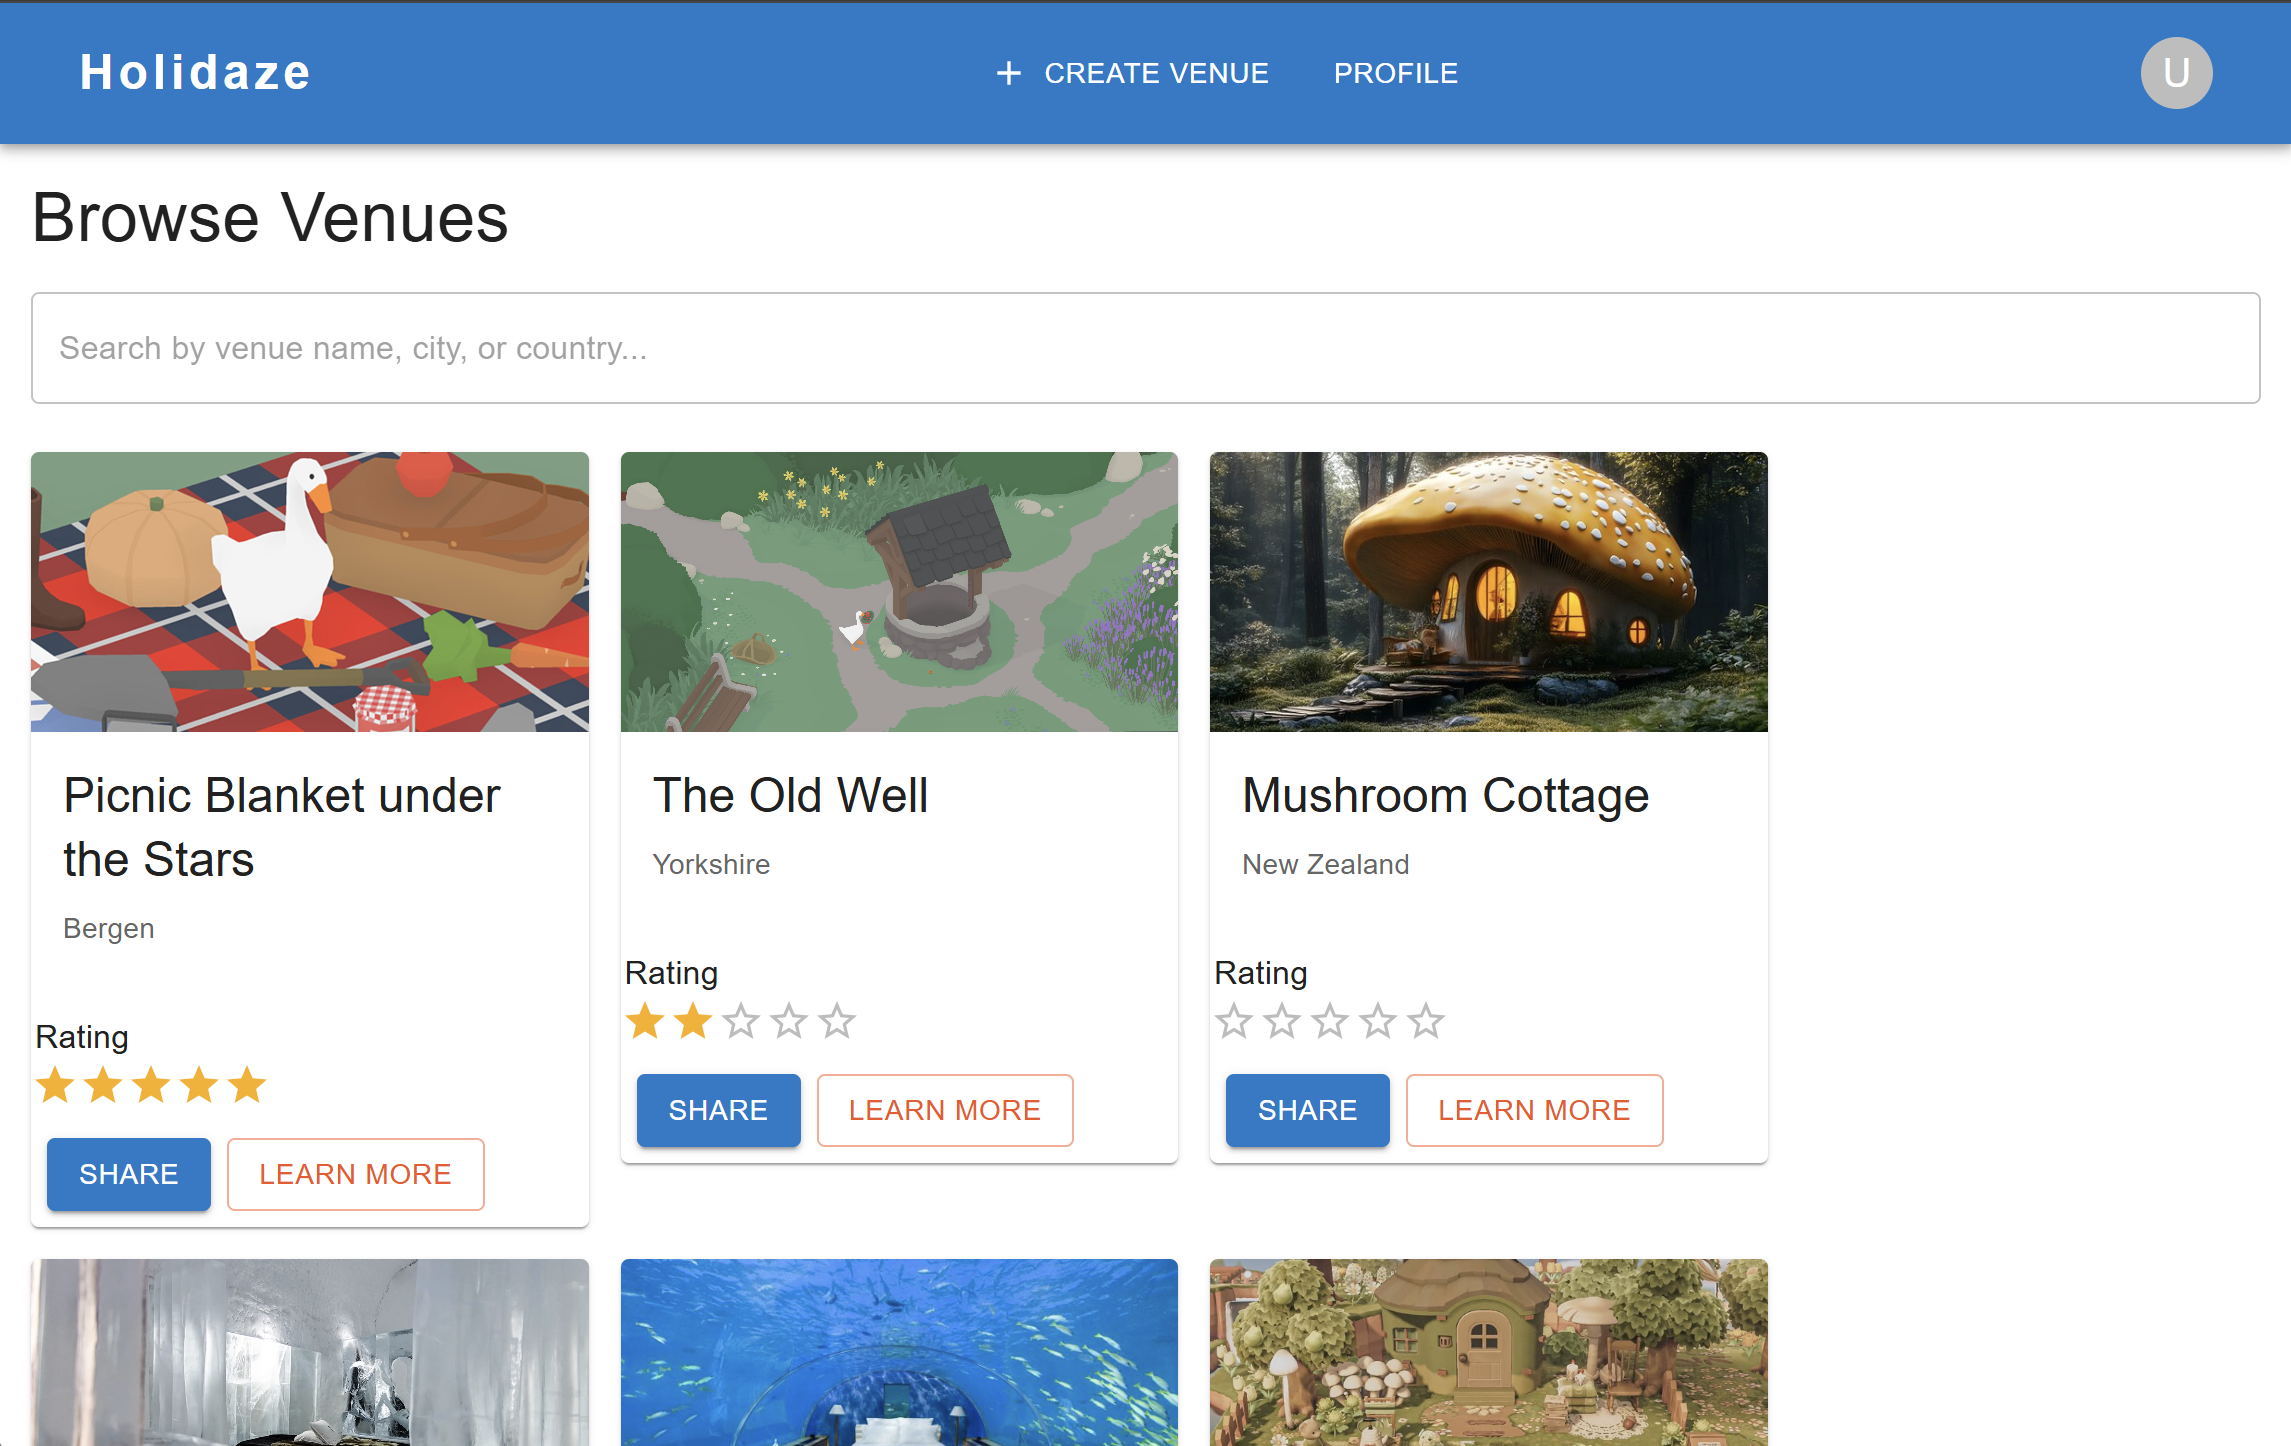Open the Picnic Blanket goose image
Image resolution: width=2291 pixels, height=1446 pixels.
coord(310,592)
